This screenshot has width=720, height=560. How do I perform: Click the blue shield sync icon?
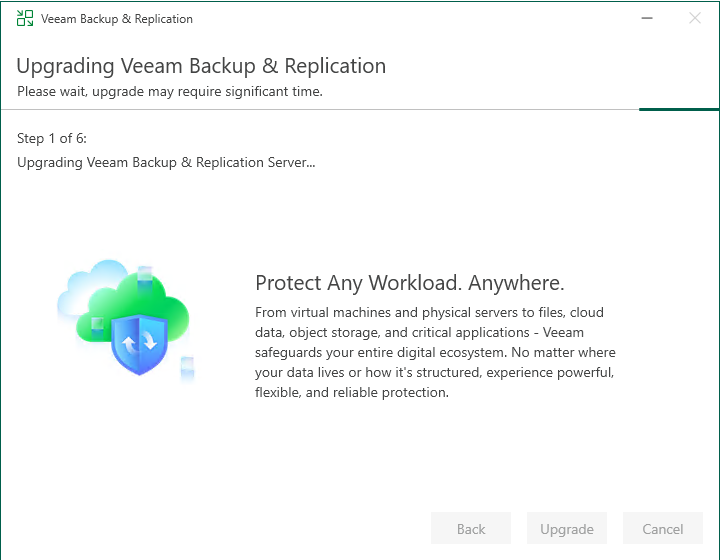tap(137, 344)
